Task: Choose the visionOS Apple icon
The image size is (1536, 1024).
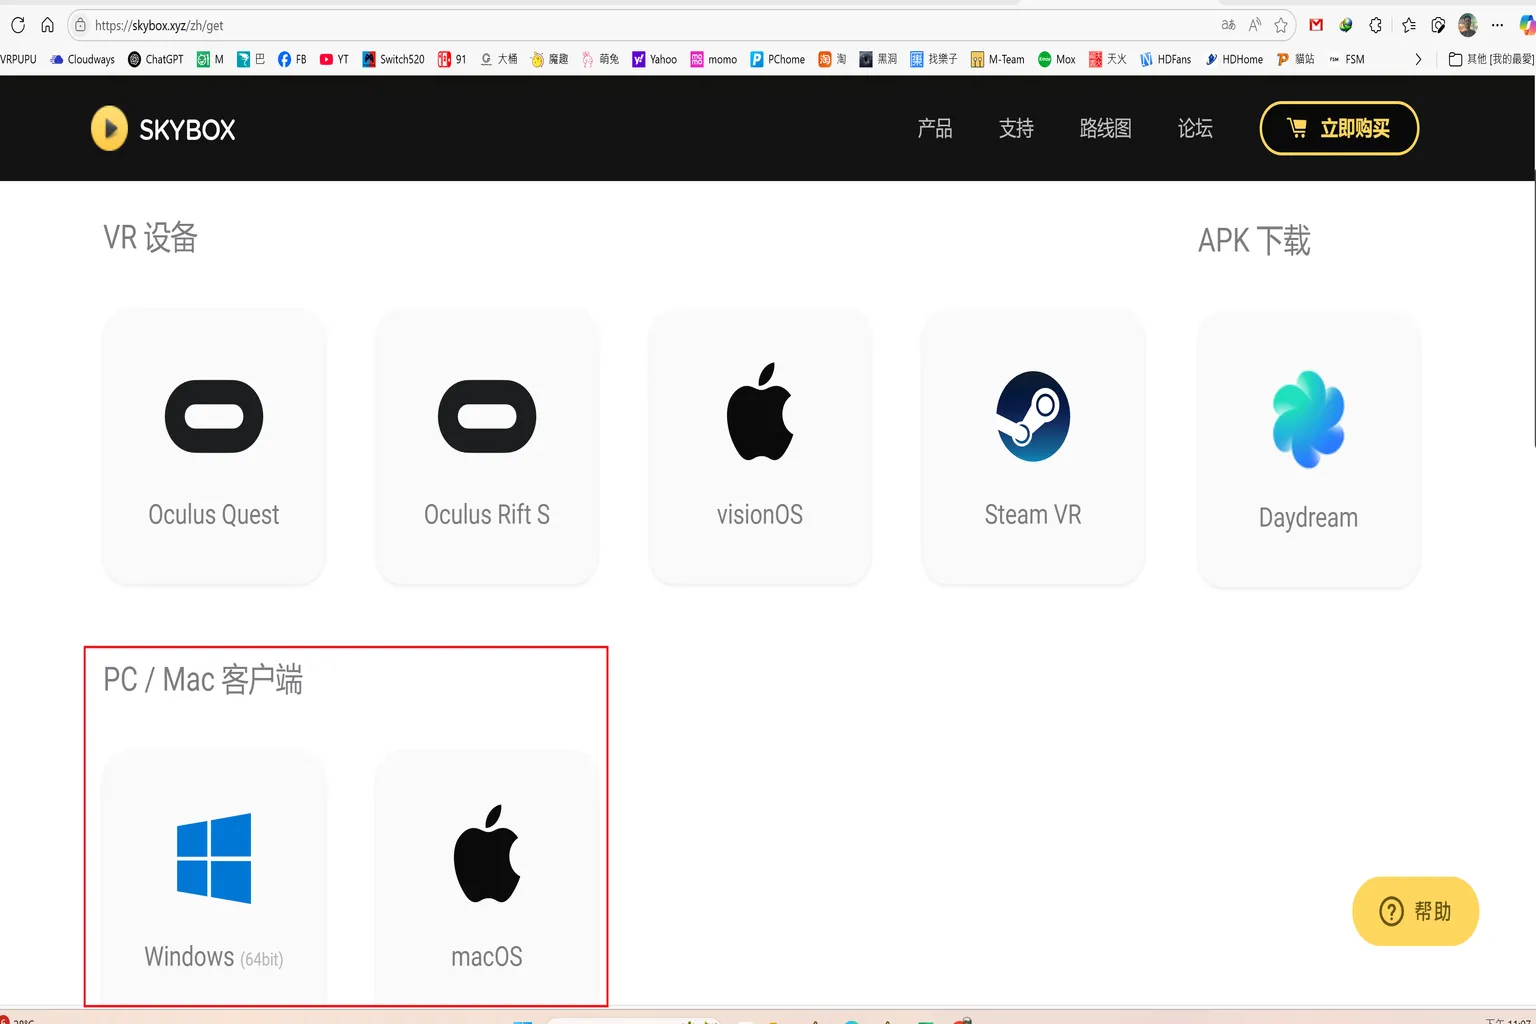Action: [760, 413]
